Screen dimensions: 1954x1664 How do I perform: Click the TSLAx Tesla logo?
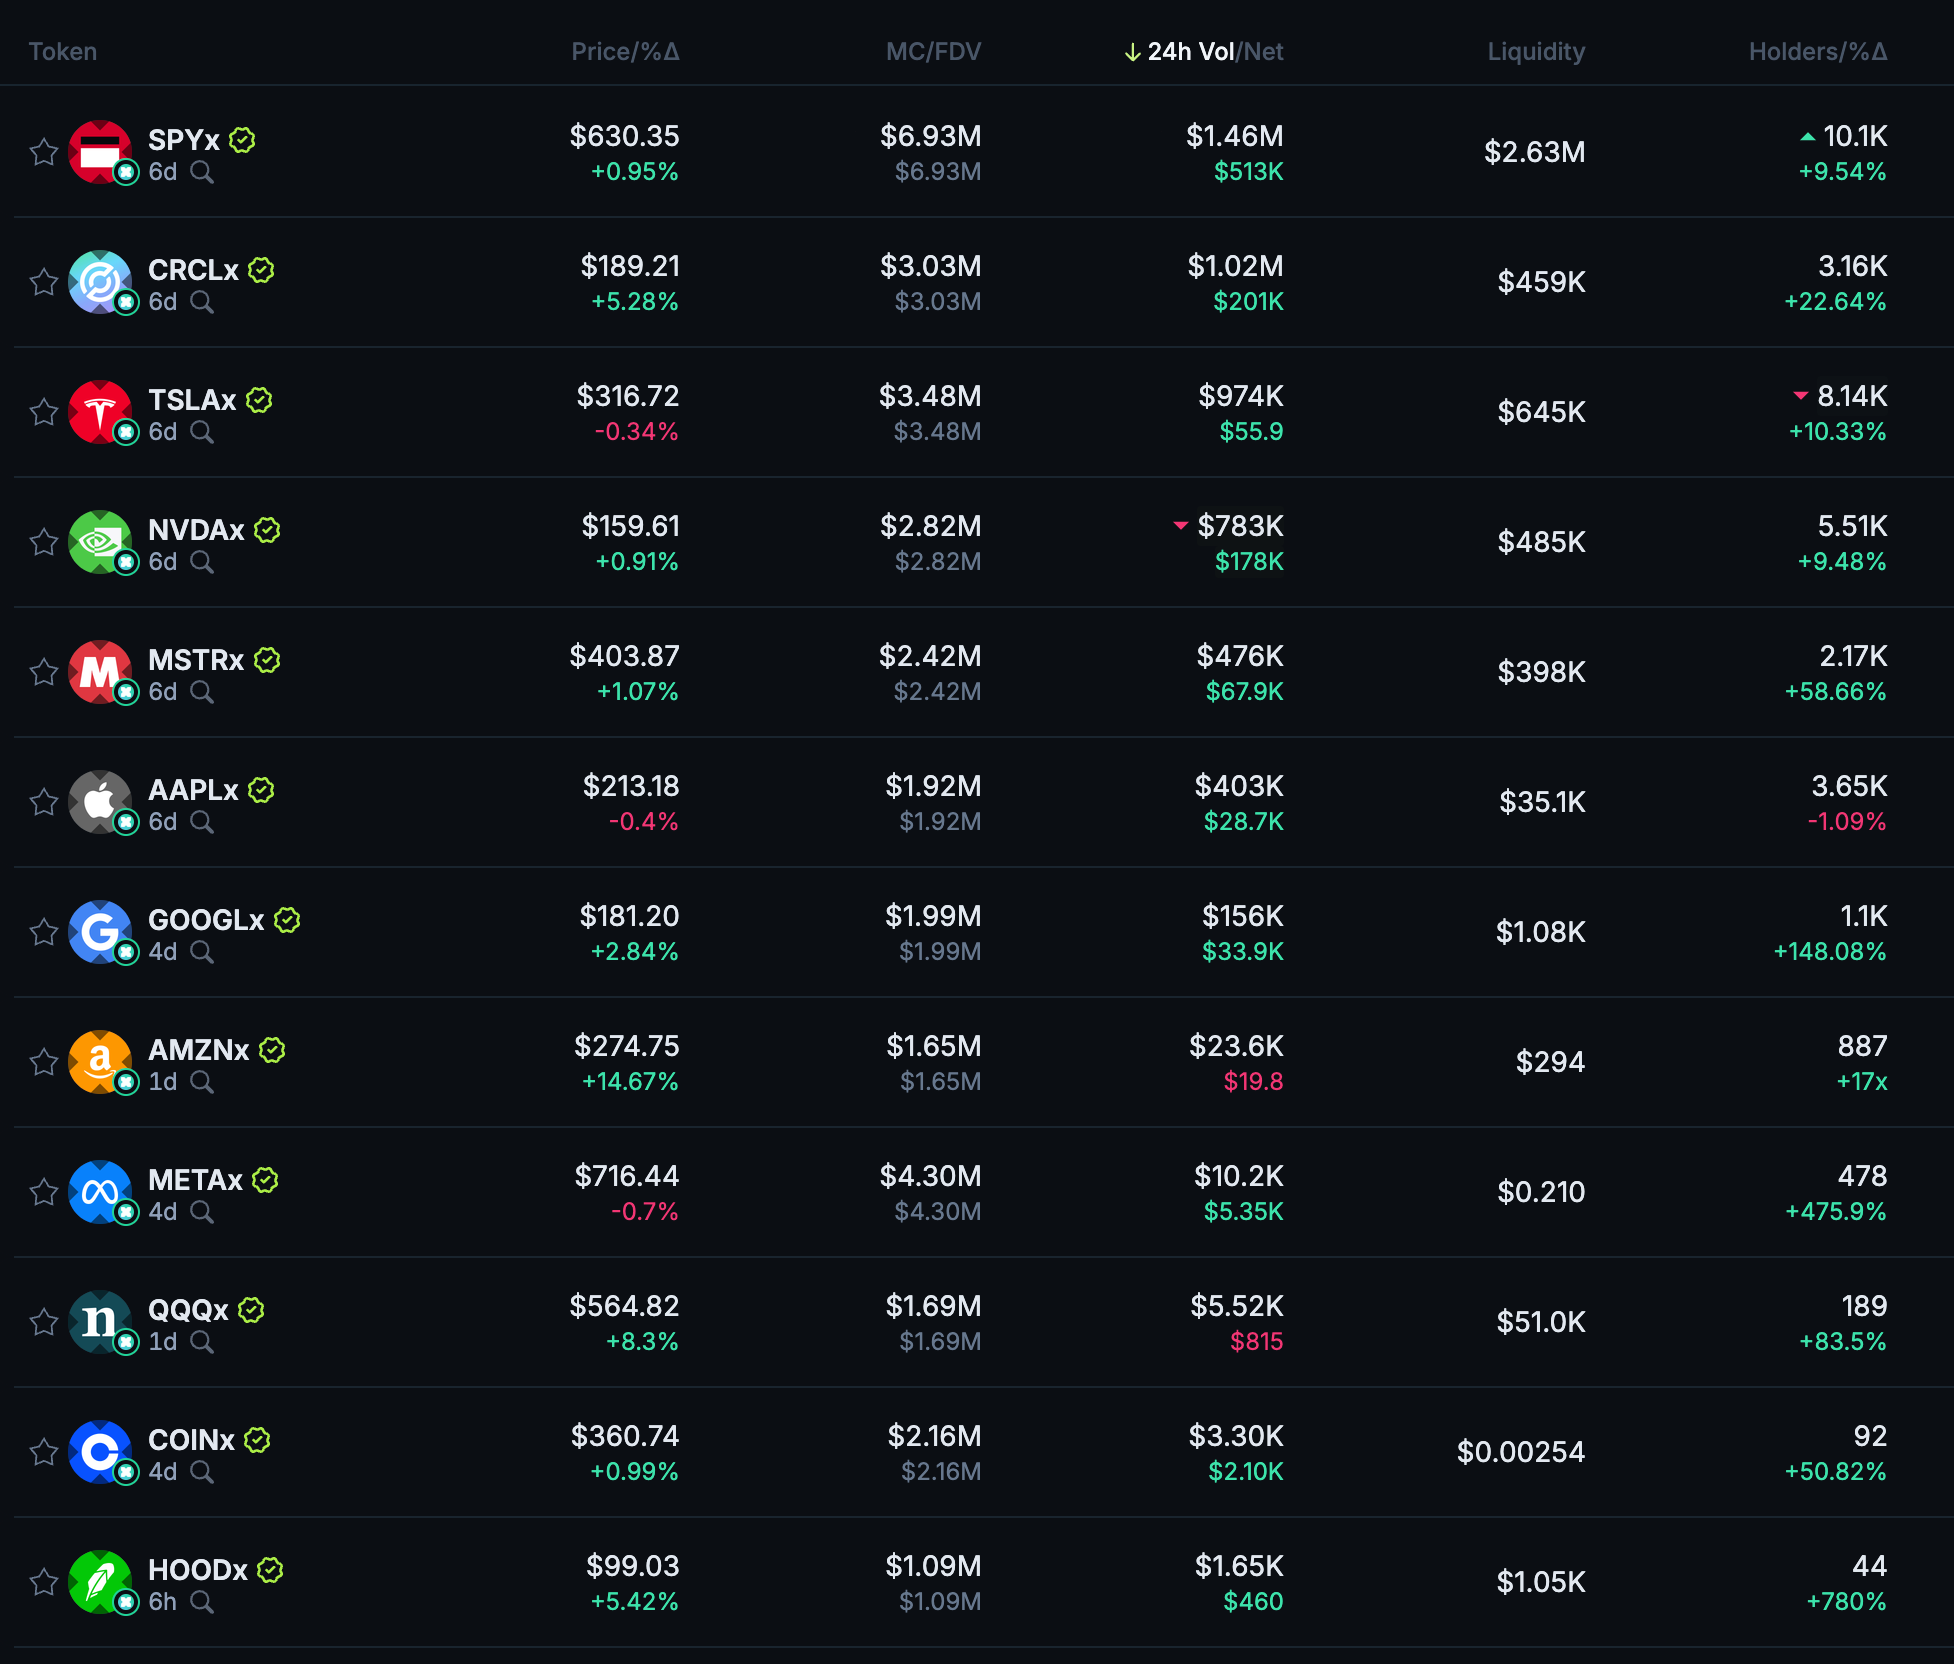coord(100,412)
